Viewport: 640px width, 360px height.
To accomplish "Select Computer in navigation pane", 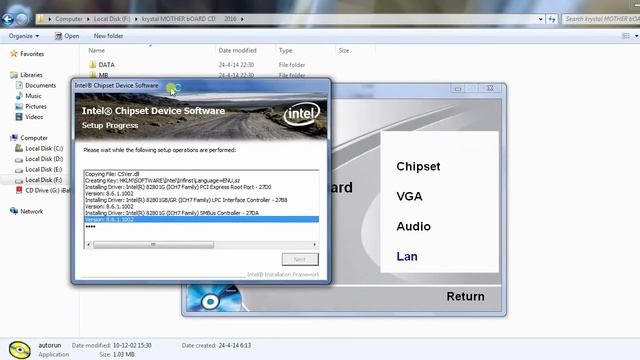I will tap(34, 138).
